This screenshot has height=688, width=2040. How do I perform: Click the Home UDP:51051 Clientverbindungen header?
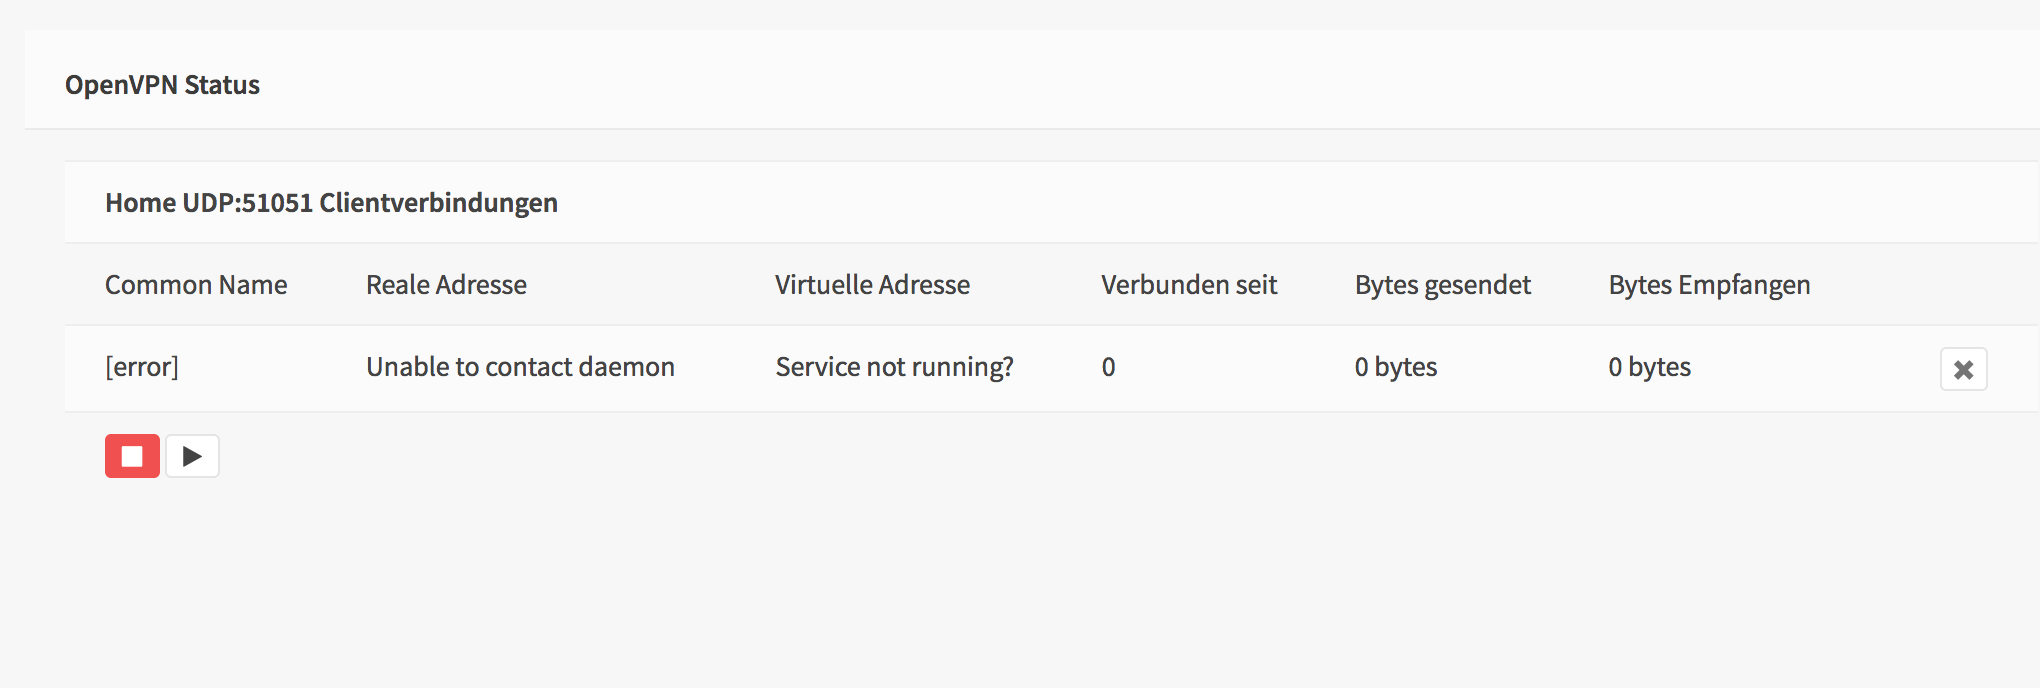click(x=331, y=202)
